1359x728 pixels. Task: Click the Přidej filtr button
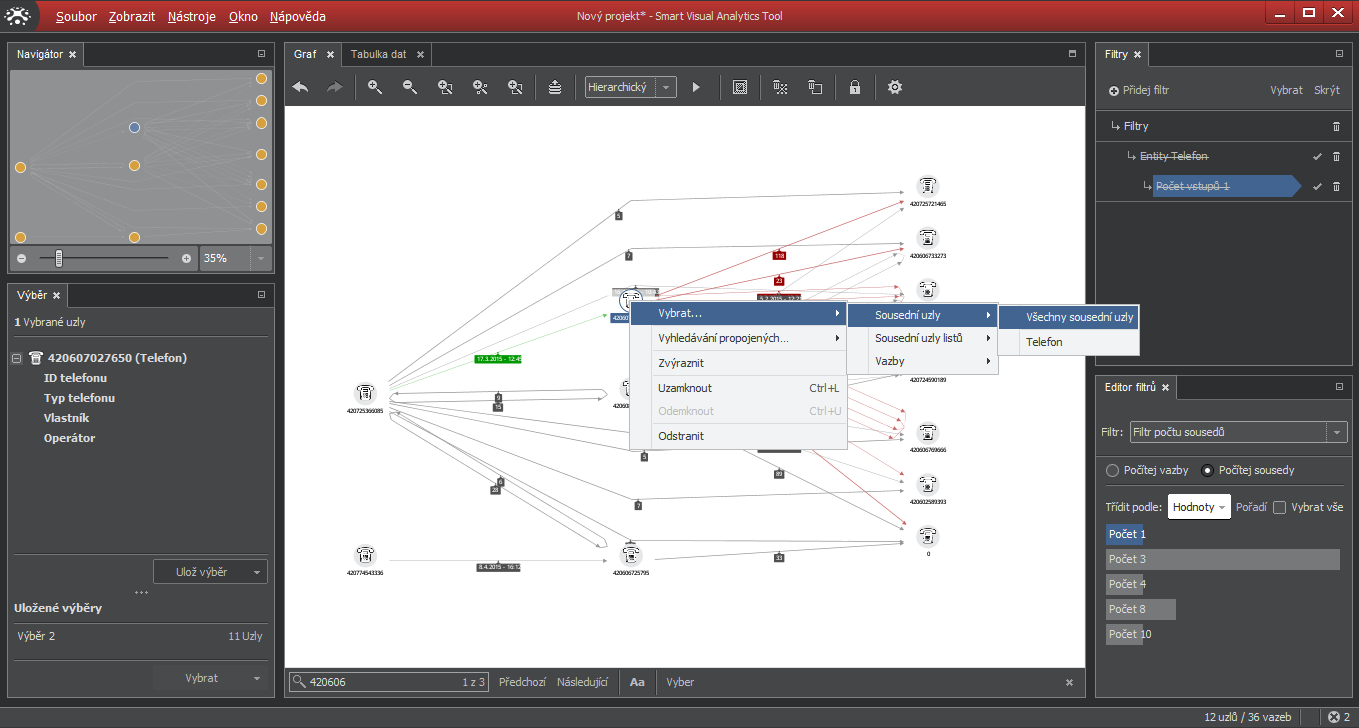1139,91
